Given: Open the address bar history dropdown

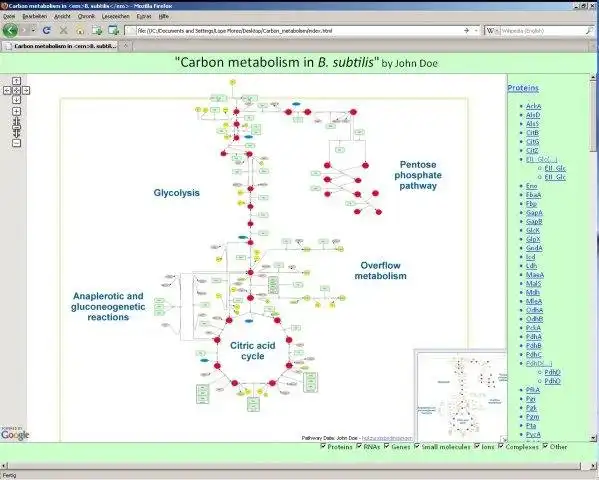Looking at the screenshot, I should [476, 31].
